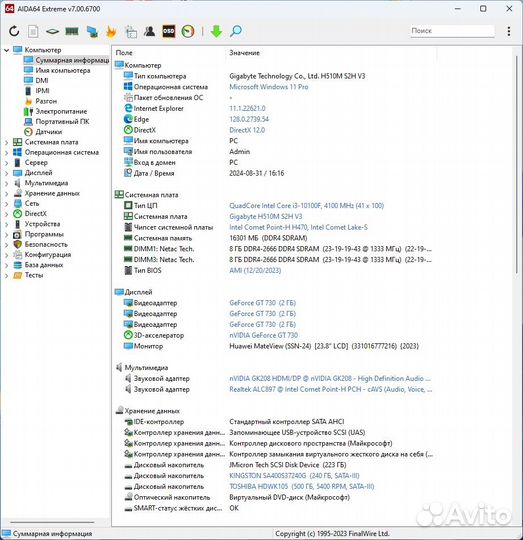This screenshot has width=523, height=540.
Task: Select the Разгон tree item
Action: [x=41, y=101]
